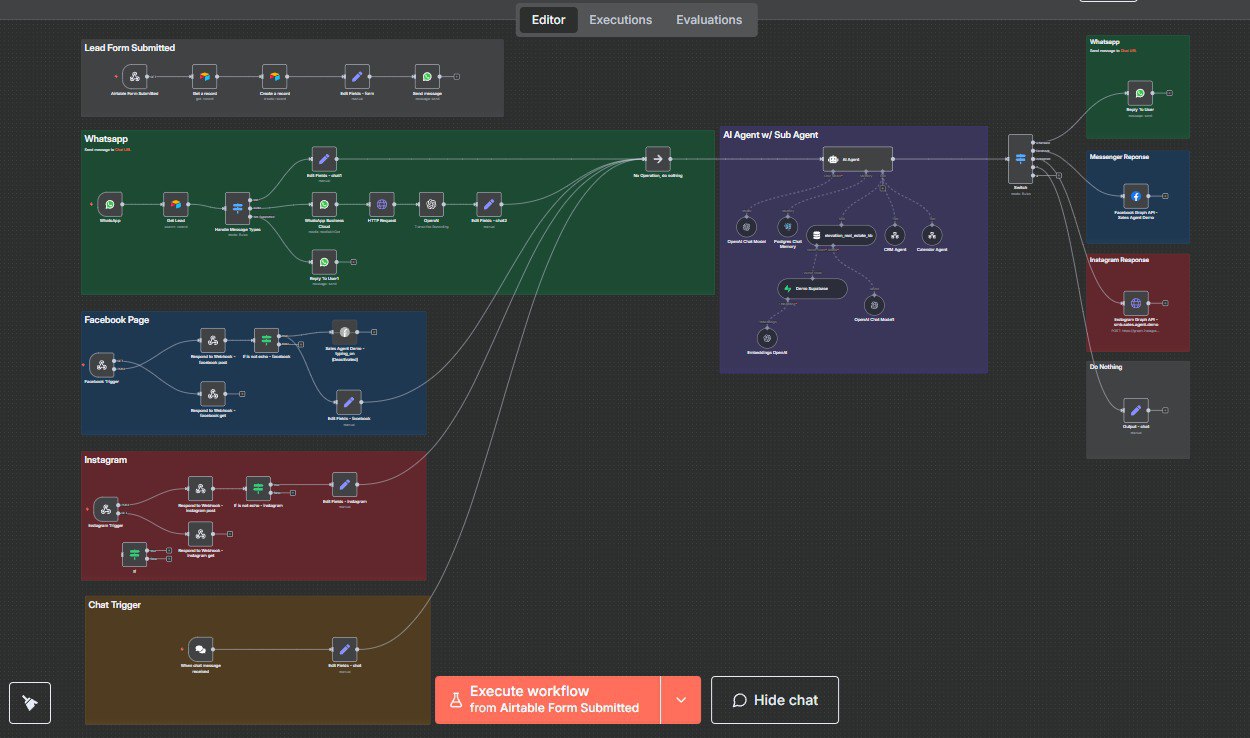Select the Switch node after AI Agent

[1020, 159]
